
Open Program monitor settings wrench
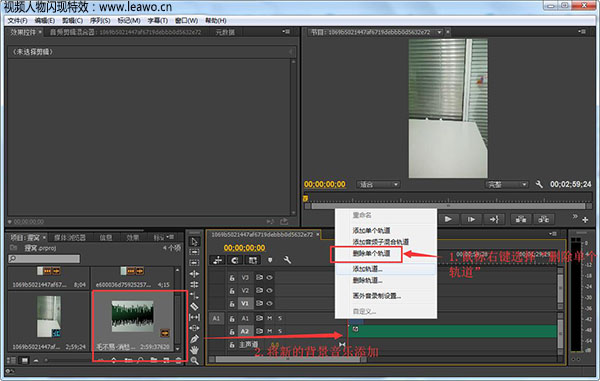coord(539,184)
